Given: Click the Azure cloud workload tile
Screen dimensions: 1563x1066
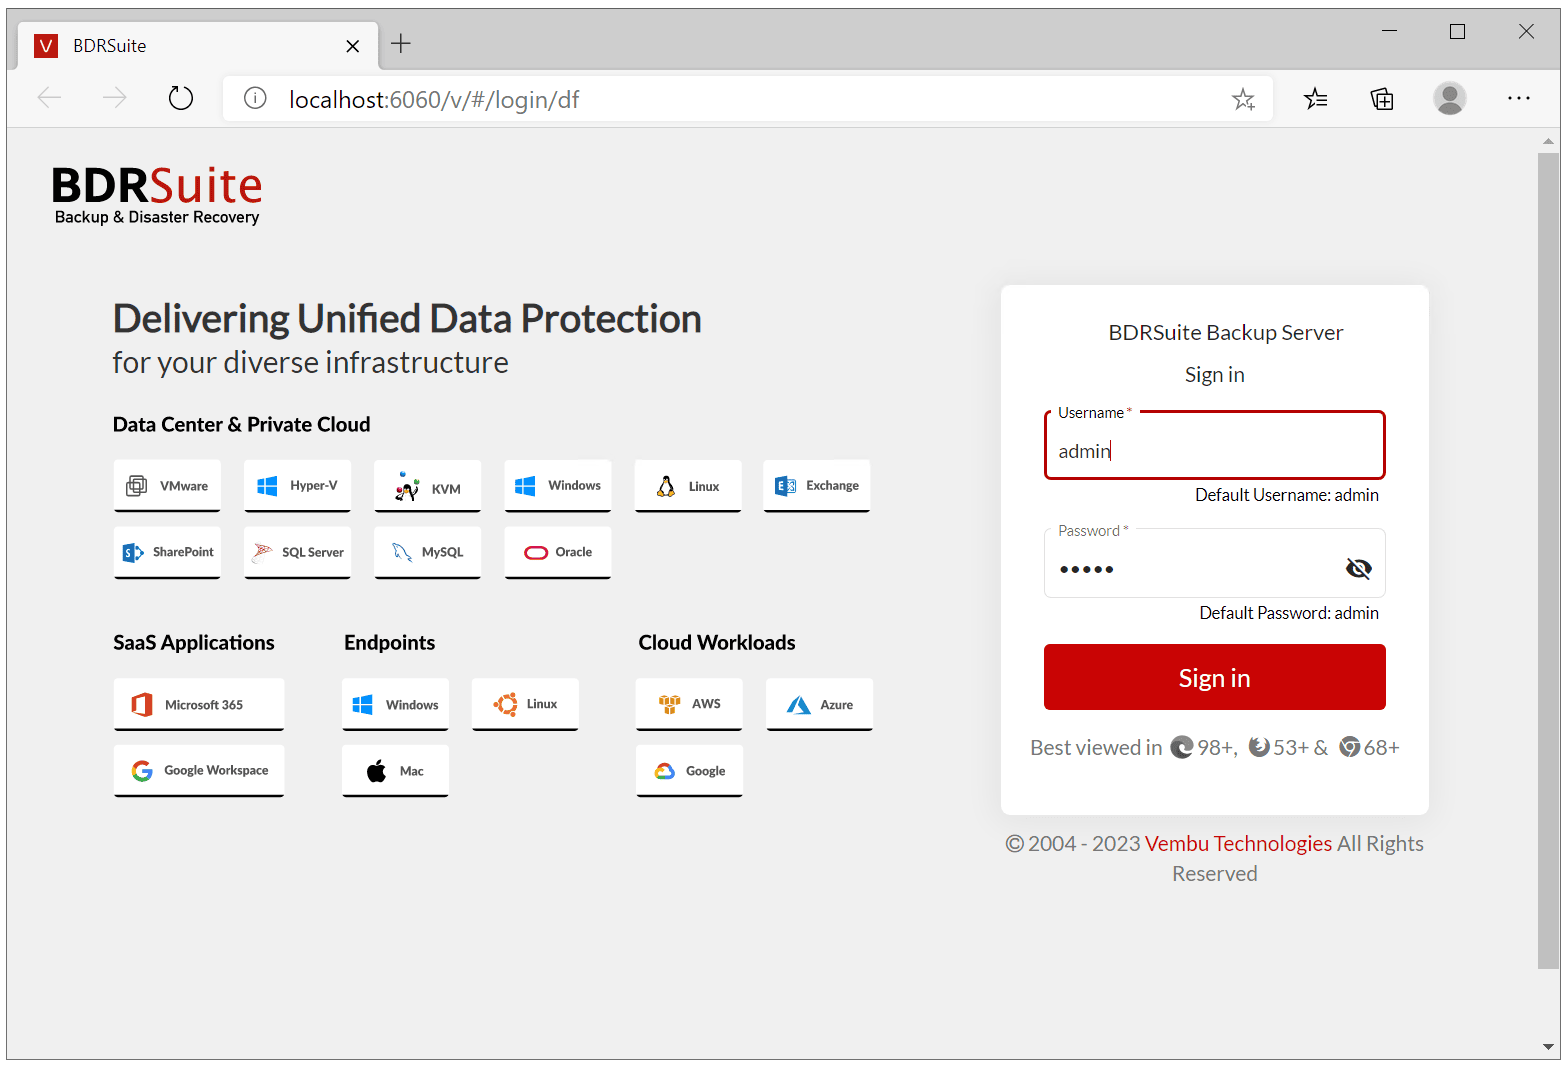Looking at the screenshot, I should coord(820,704).
